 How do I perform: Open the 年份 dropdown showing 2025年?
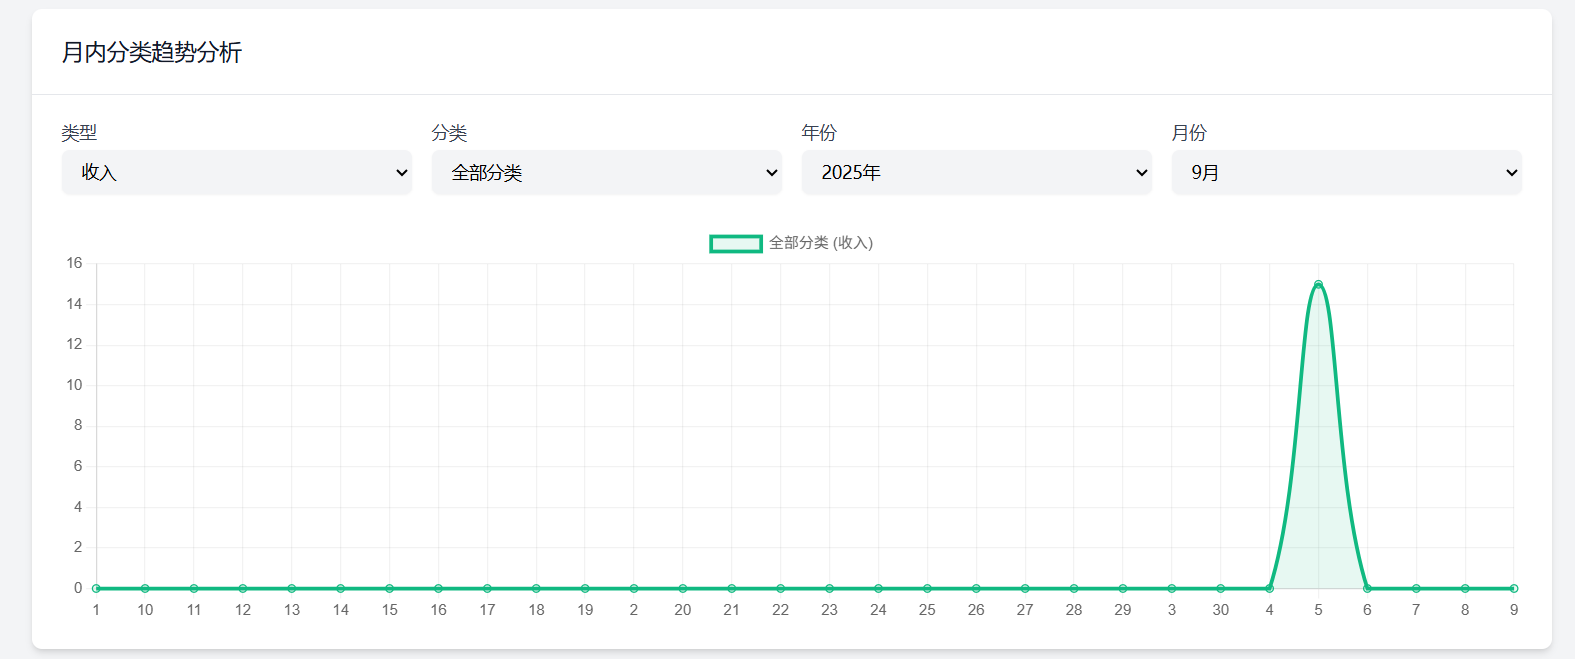pyautogui.click(x=976, y=173)
